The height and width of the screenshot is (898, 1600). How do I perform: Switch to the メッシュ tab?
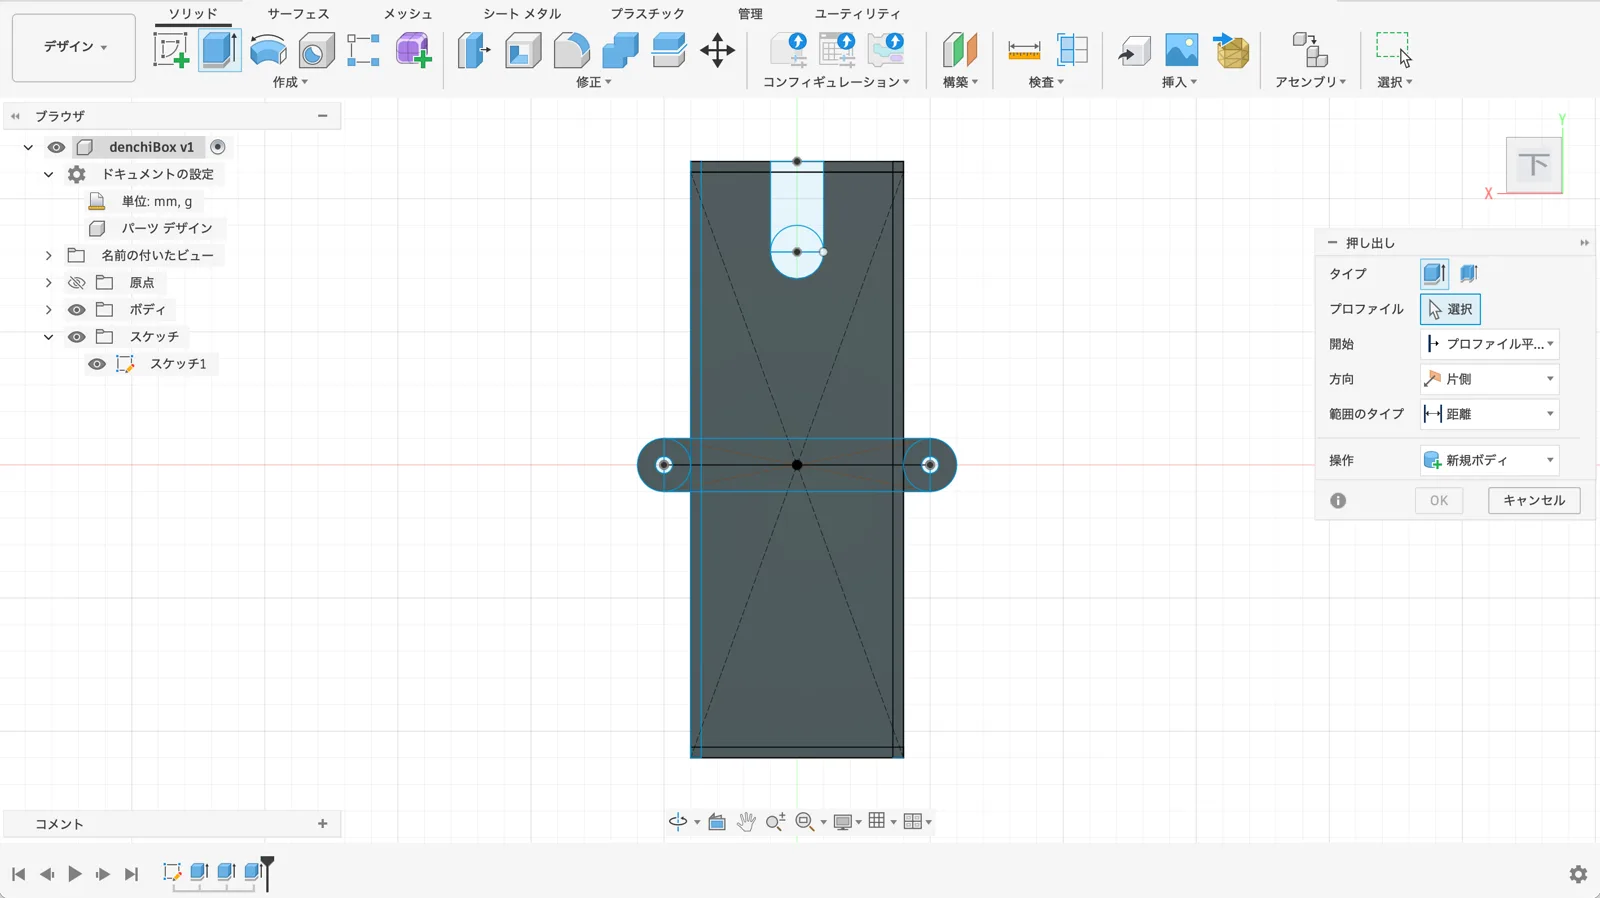[408, 14]
